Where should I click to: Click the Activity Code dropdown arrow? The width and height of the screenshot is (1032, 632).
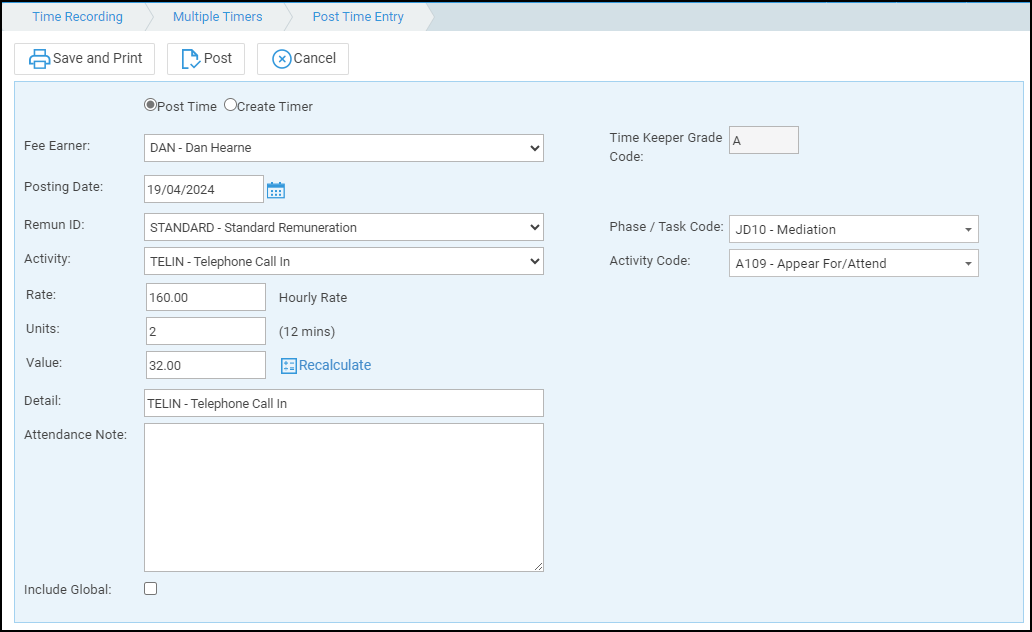tap(968, 263)
